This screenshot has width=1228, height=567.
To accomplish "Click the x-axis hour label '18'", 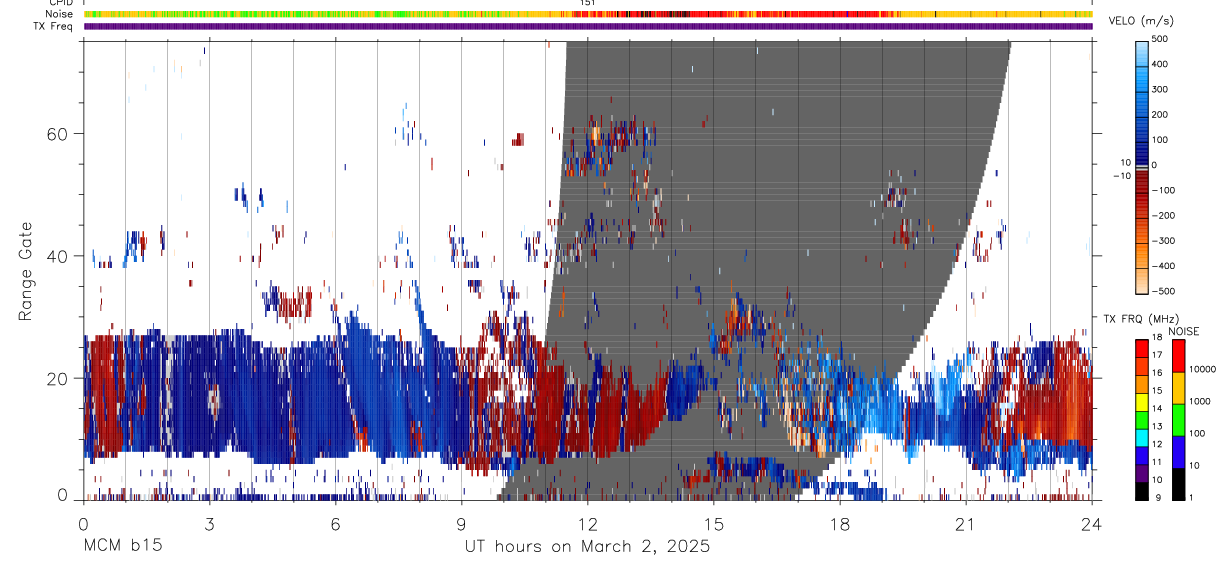I will coord(840,523).
